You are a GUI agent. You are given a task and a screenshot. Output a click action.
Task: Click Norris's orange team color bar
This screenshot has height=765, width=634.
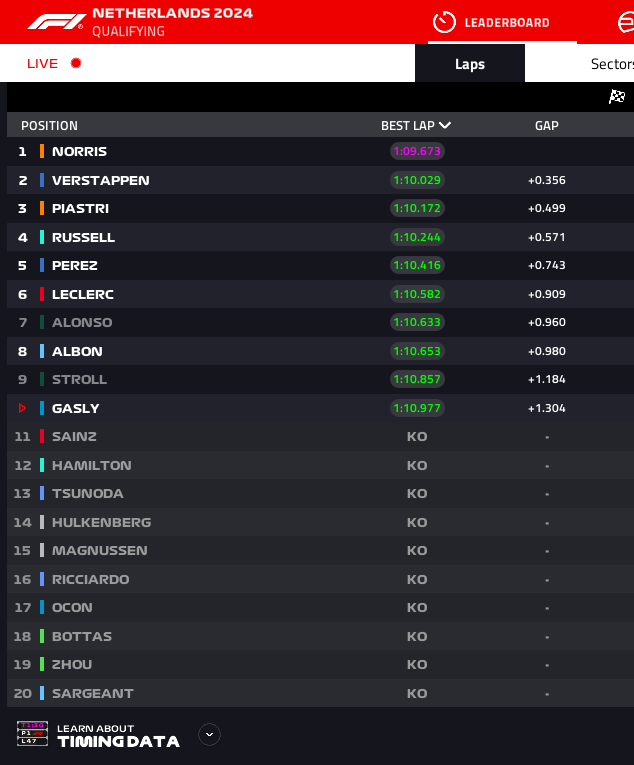point(42,152)
